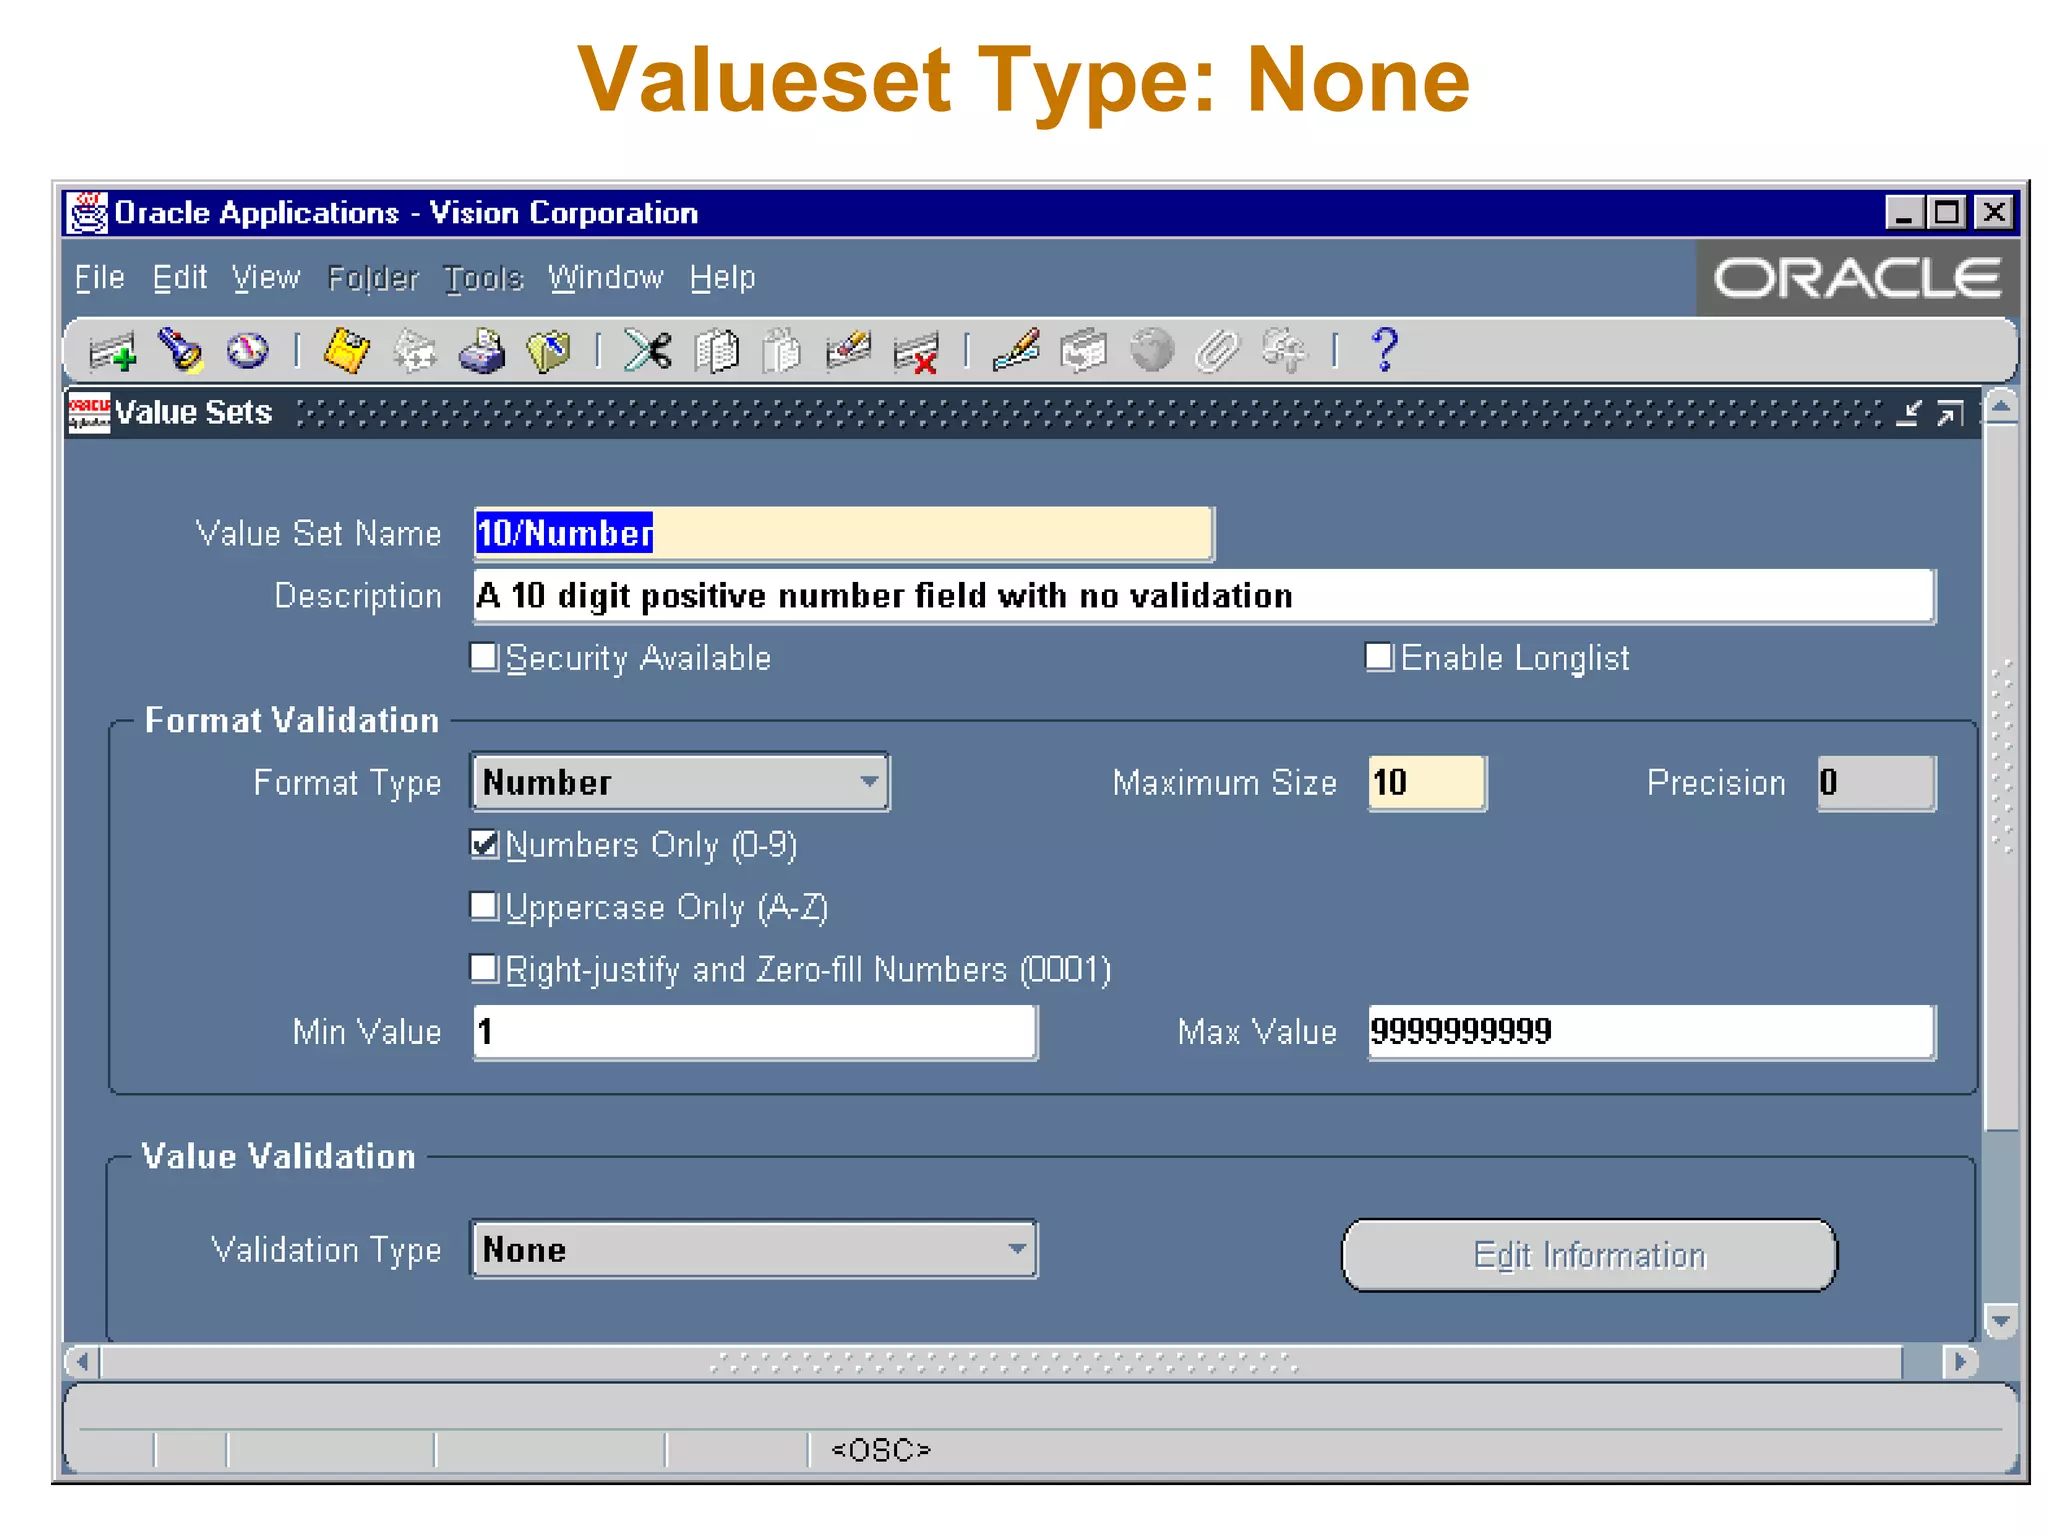
Task: Open the File menu
Action: pyautogui.click(x=100, y=277)
